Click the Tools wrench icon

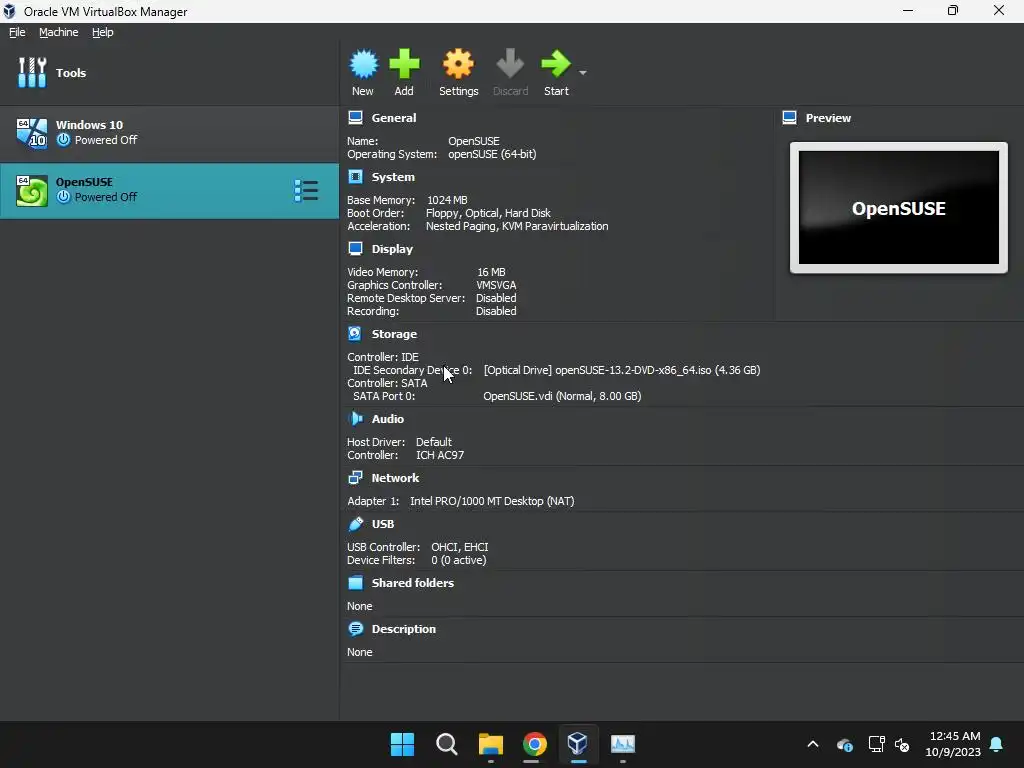[32, 72]
